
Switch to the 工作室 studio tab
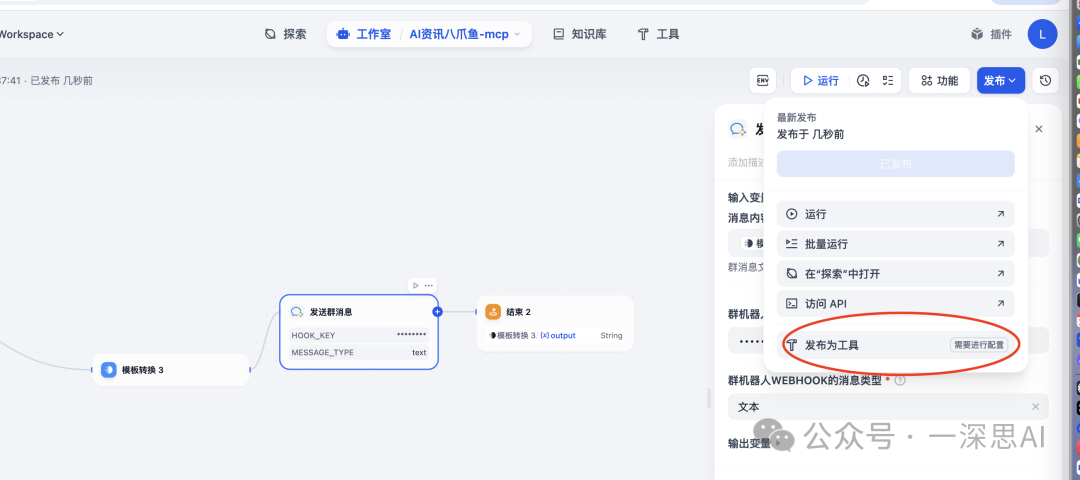tap(364, 34)
